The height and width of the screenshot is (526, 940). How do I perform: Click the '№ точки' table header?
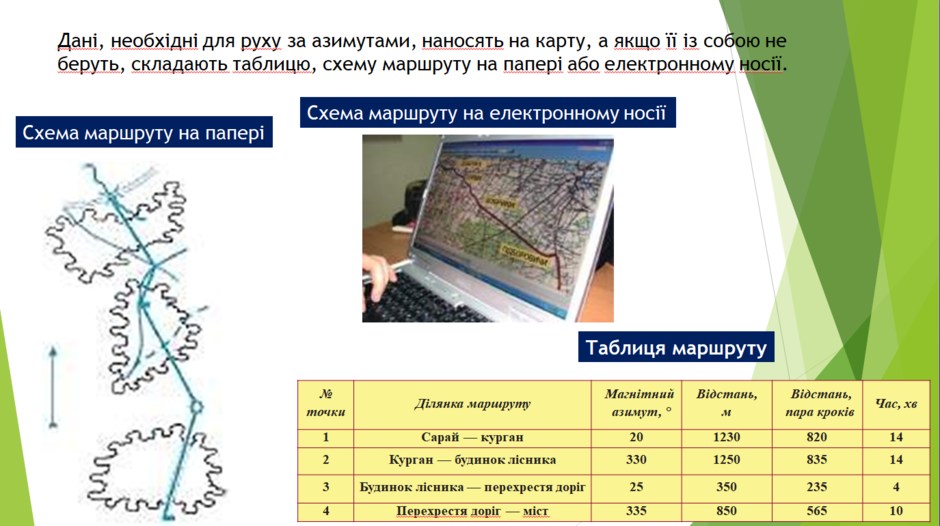(326, 404)
